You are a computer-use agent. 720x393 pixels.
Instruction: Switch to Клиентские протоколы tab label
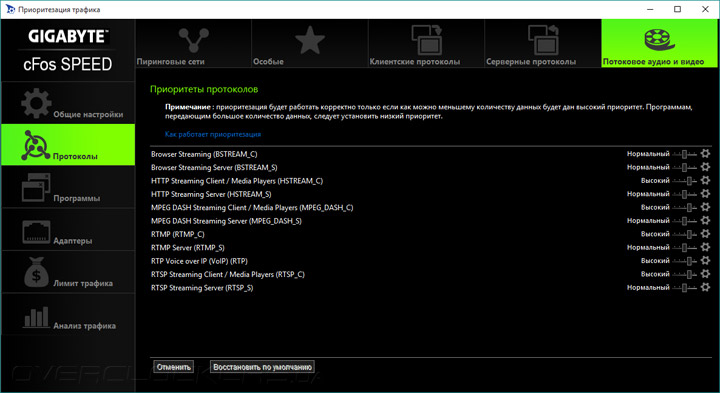415,62
